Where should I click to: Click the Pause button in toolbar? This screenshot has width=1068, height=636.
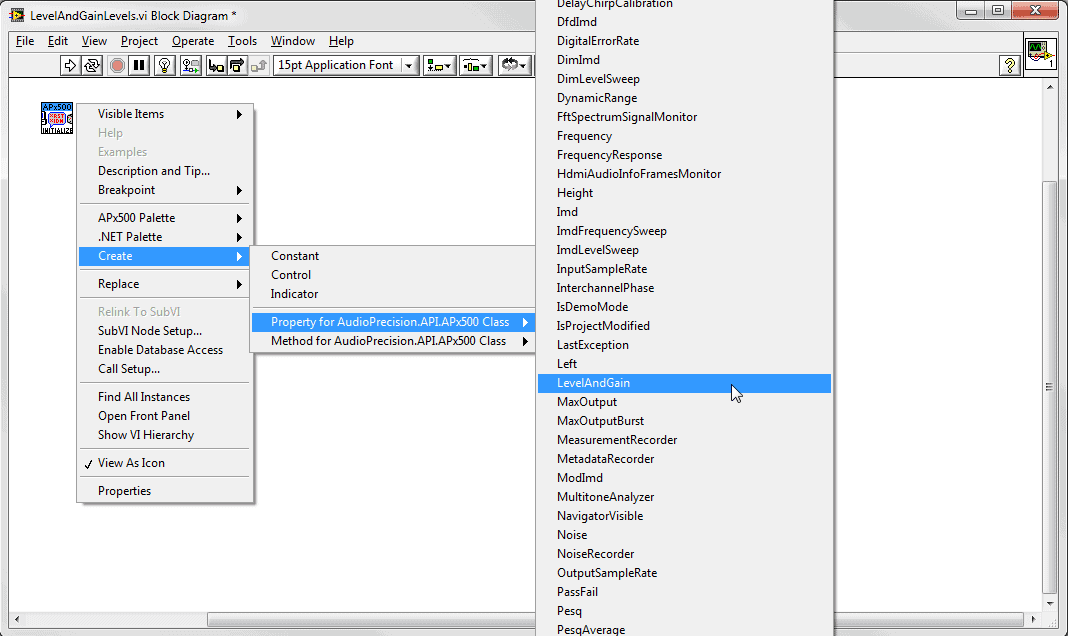coord(139,65)
